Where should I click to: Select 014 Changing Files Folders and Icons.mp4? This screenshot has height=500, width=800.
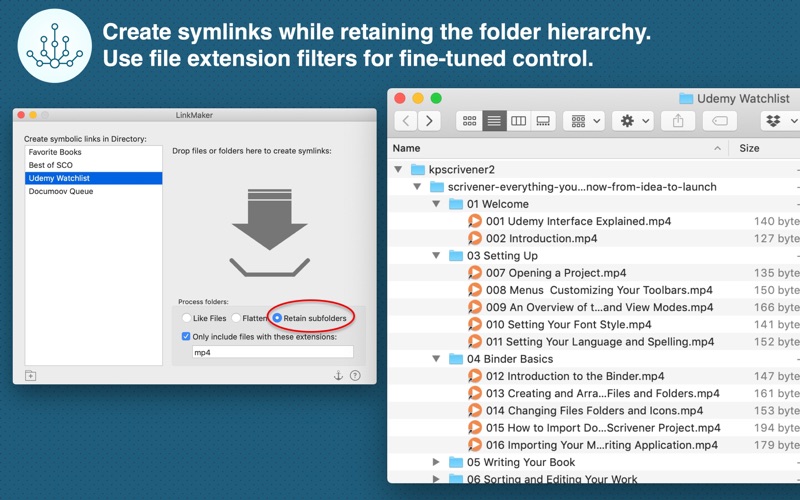(x=594, y=411)
